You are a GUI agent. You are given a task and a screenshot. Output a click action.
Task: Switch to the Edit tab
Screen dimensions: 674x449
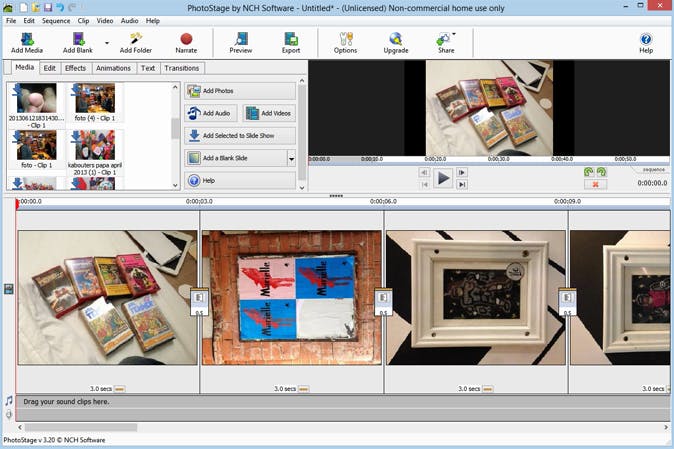[50, 68]
